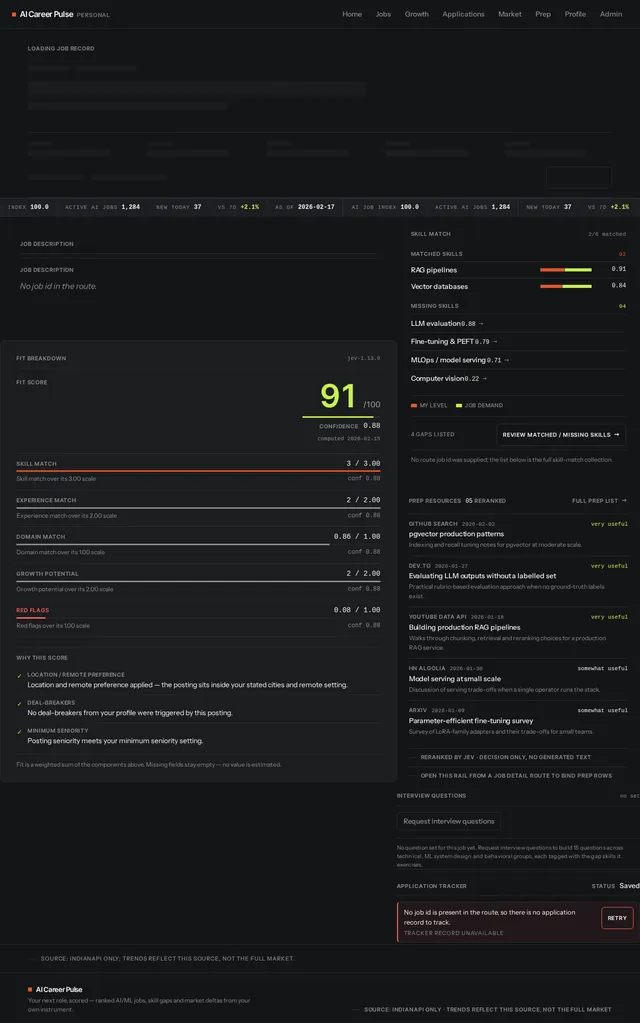Open Building production RAG pipelines resource
Screen dimensions: 640x1023
tap(465, 628)
